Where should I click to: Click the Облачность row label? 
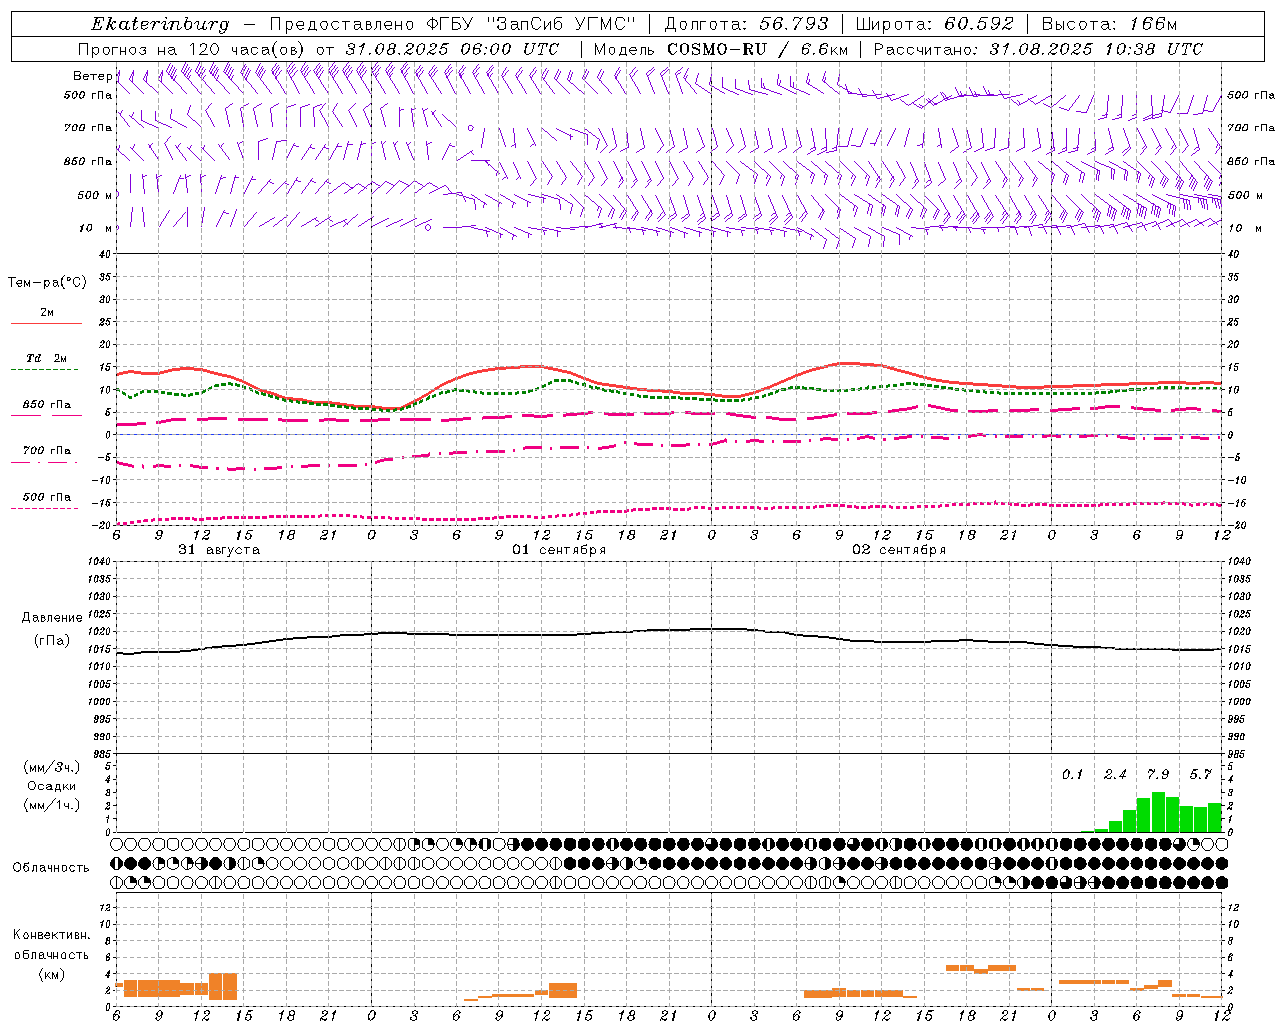point(51,867)
